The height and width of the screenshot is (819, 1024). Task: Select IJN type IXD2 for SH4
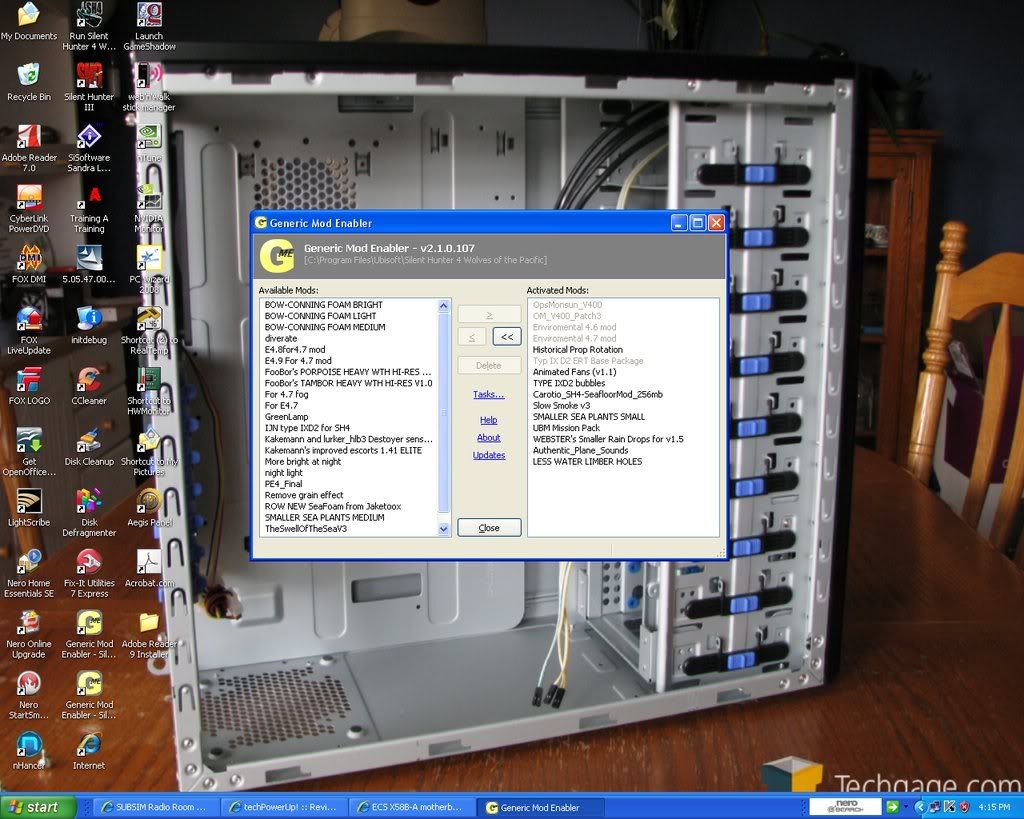click(x=307, y=428)
